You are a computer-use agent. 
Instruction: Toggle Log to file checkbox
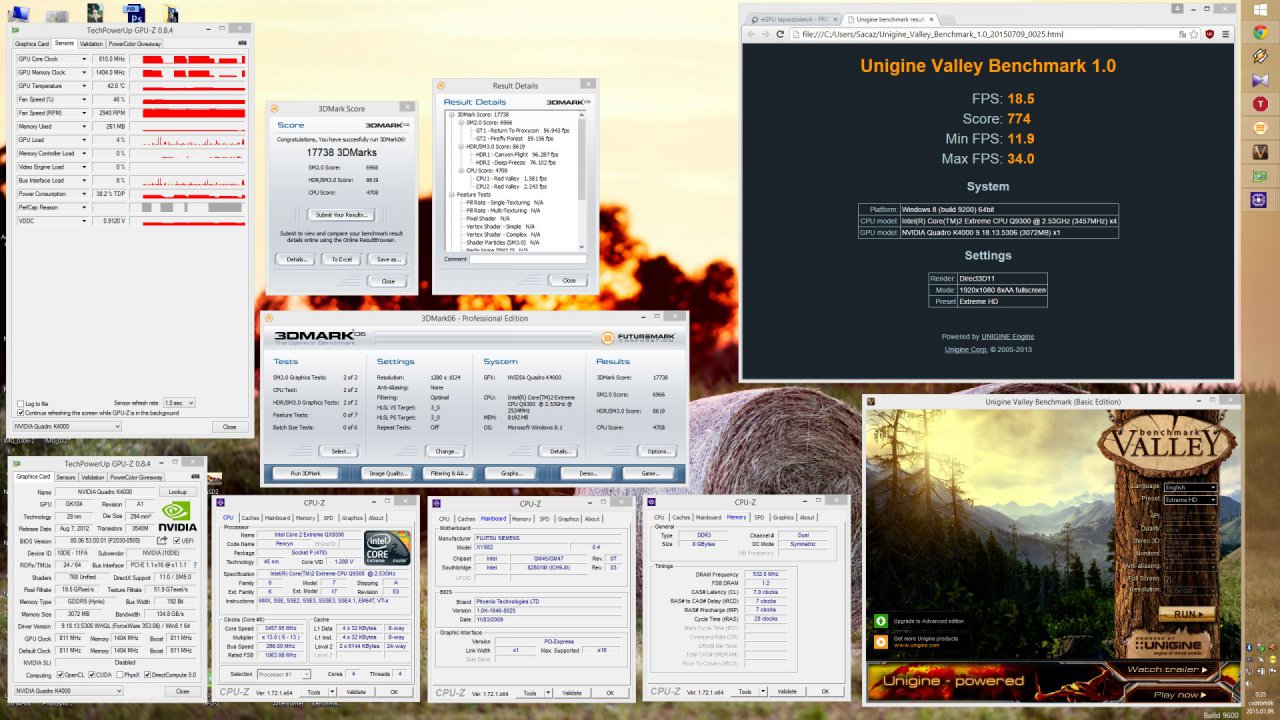pyautogui.click(x=21, y=403)
